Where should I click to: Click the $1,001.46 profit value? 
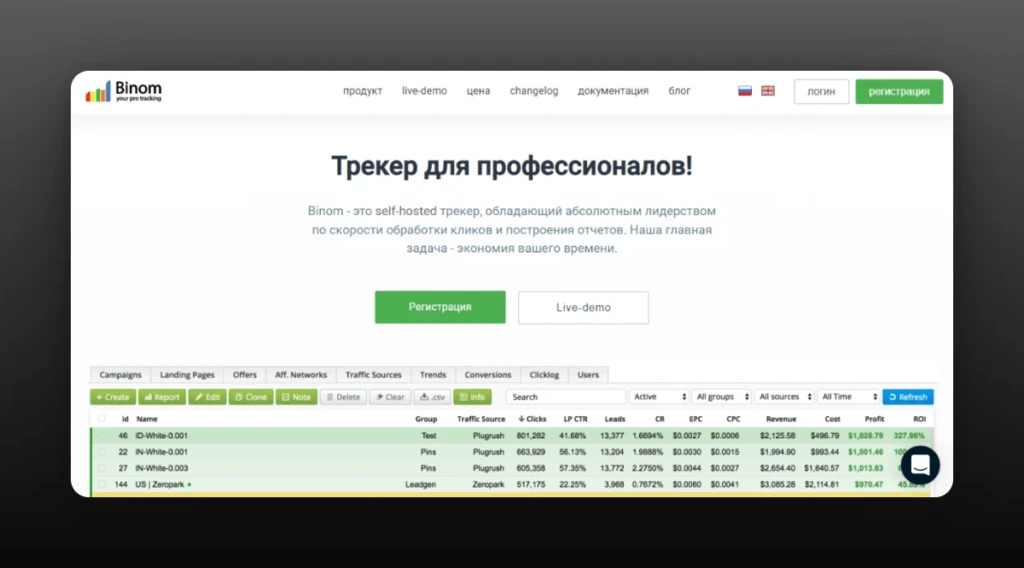865,452
